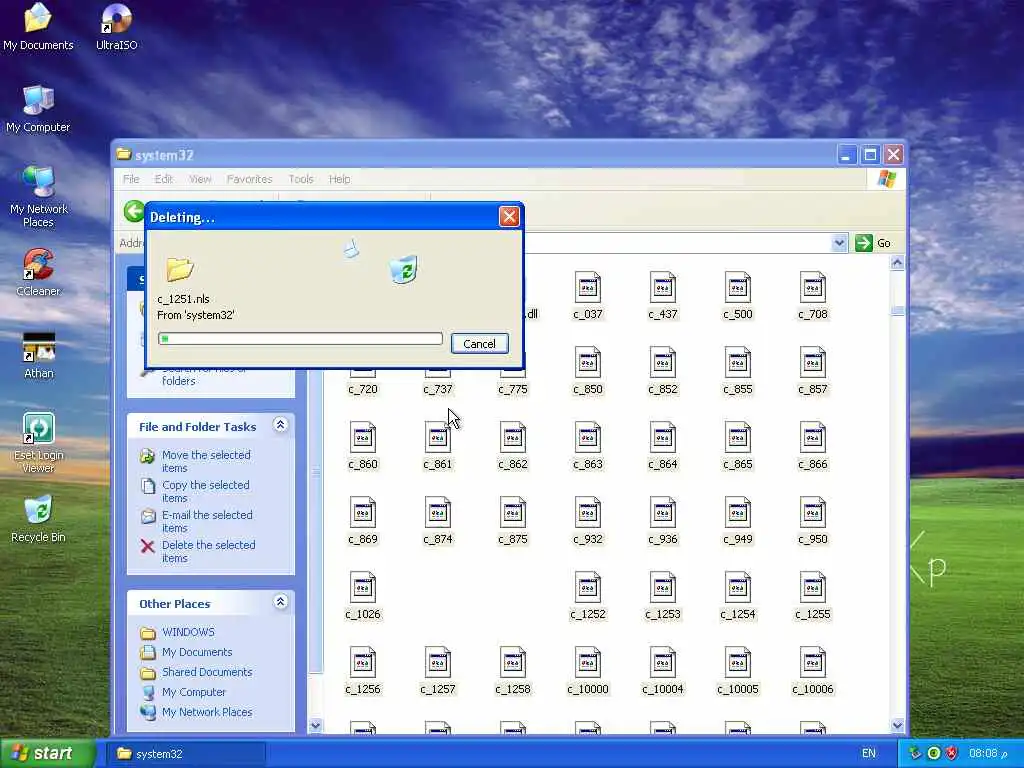Open the Recycle Bin desktop icon
This screenshot has width=1024, height=768.
pos(38,519)
